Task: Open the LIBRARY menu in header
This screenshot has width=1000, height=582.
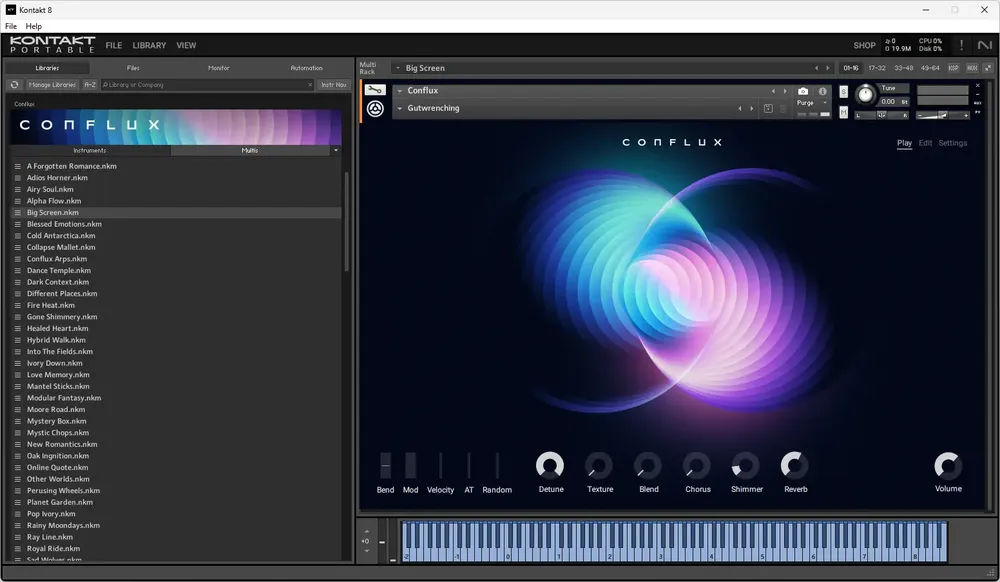Action: [149, 45]
